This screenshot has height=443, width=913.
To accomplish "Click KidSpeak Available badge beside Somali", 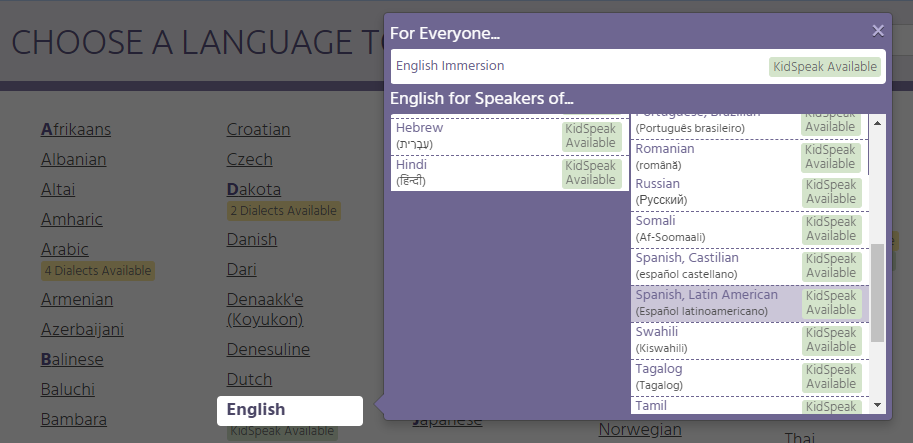I will pos(830,229).
